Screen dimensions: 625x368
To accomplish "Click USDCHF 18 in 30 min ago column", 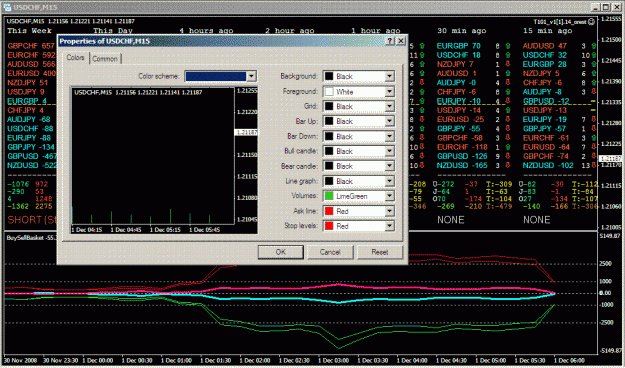I will pos(459,55).
